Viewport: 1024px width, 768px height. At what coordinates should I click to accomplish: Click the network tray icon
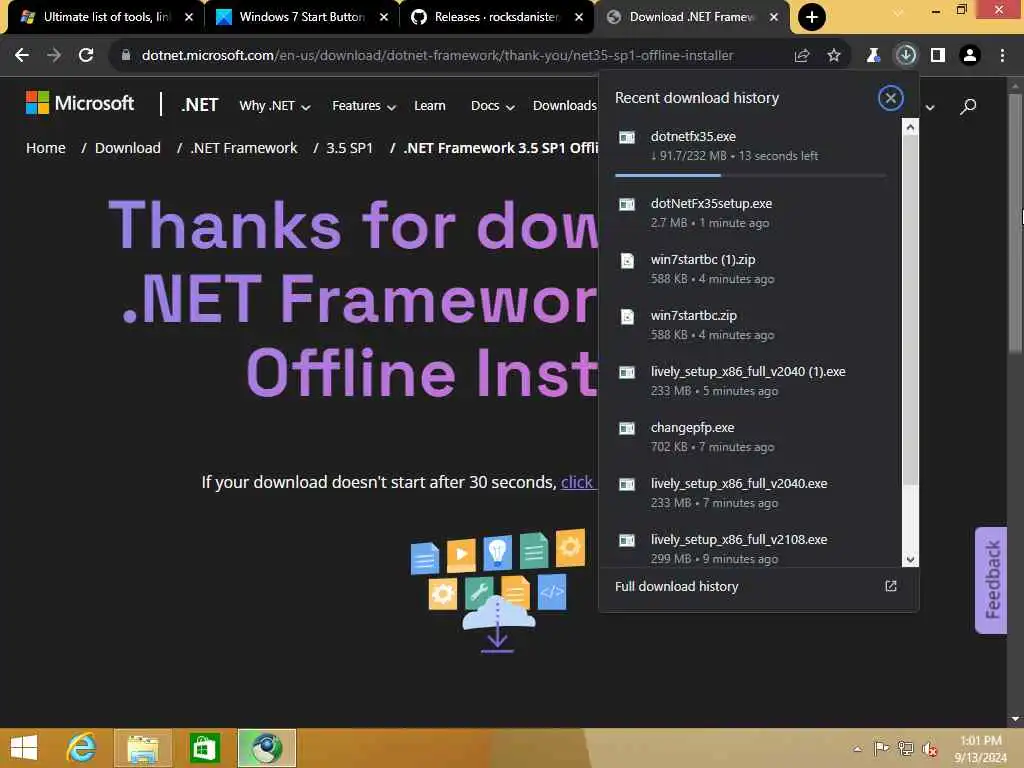pyautogui.click(x=905, y=748)
